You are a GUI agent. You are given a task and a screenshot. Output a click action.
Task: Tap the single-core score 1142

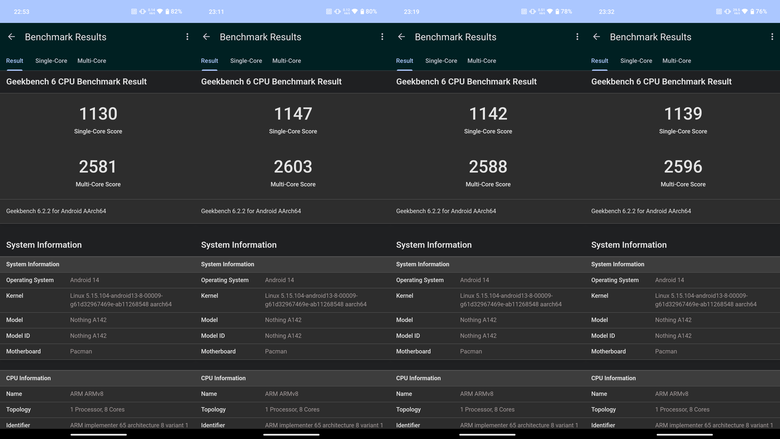pyautogui.click(x=488, y=114)
